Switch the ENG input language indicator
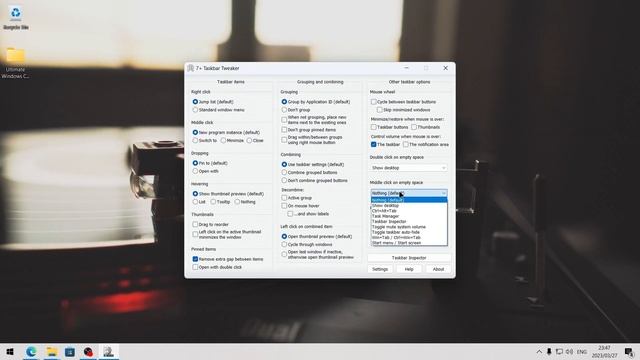Screen dimensions: 640x360 click(582, 351)
